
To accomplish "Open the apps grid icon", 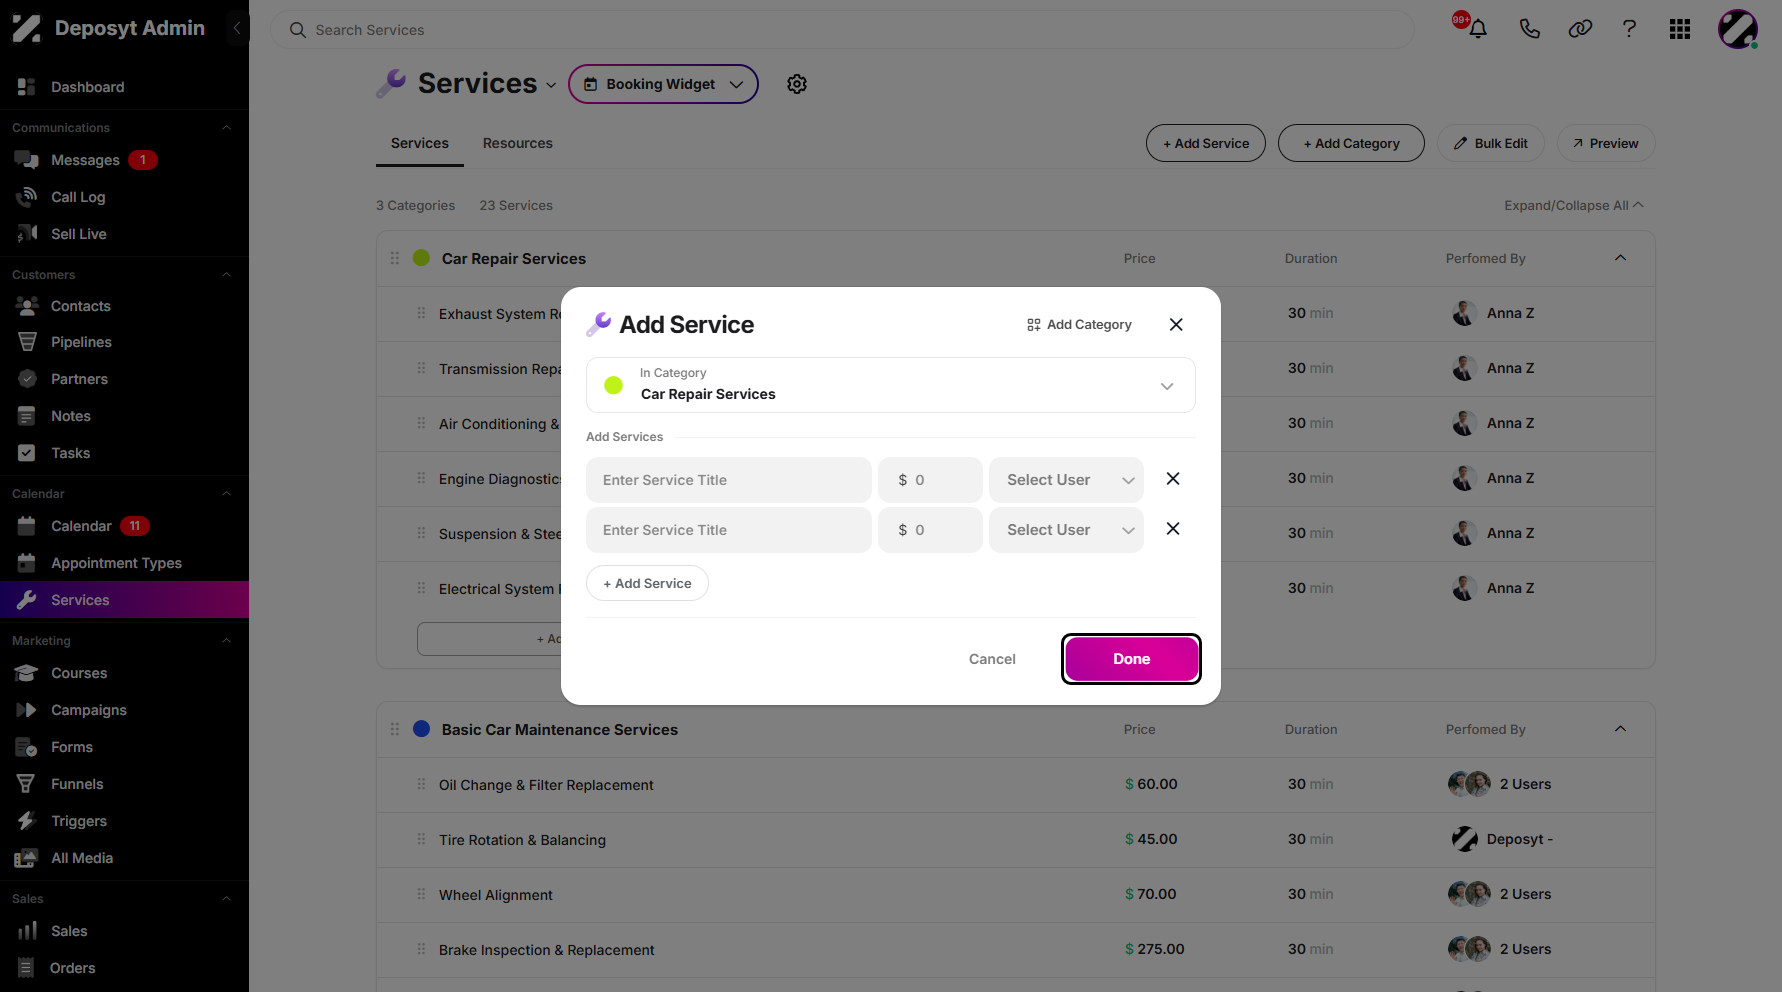I will tap(1680, 29).
